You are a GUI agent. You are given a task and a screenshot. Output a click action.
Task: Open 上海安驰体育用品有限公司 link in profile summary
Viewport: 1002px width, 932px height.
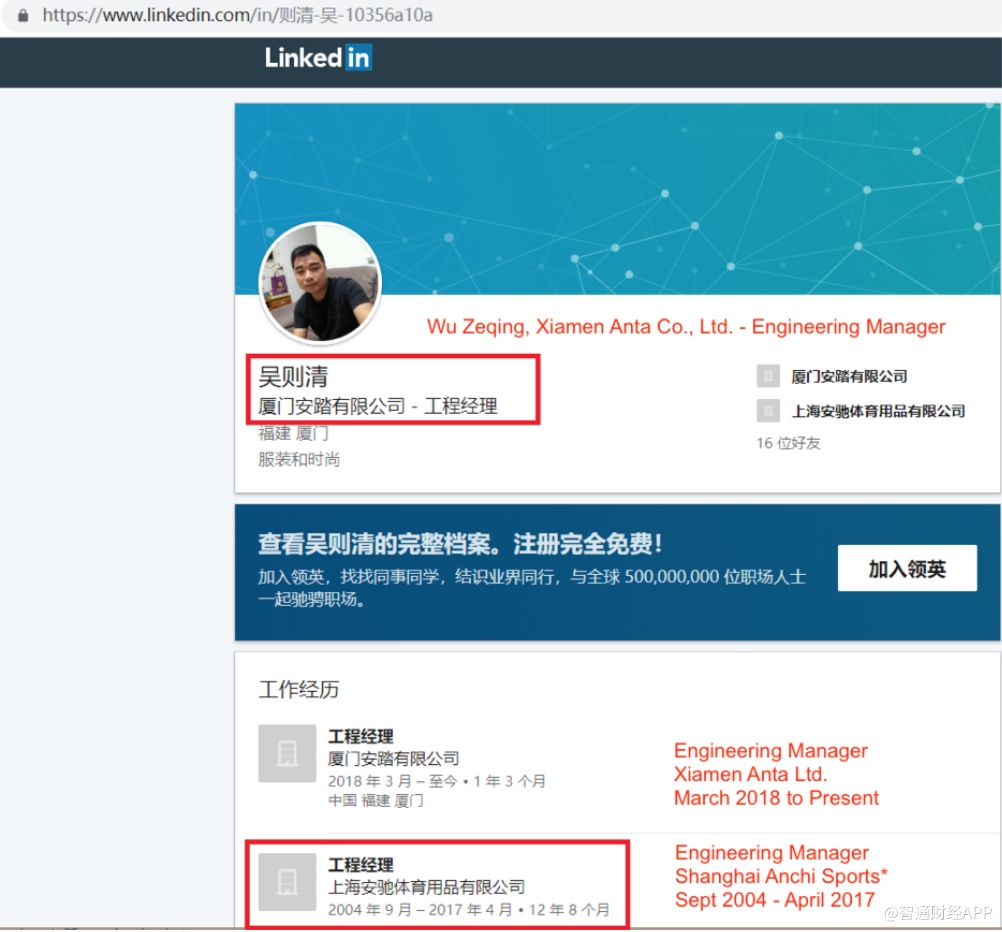coord(879,411)
